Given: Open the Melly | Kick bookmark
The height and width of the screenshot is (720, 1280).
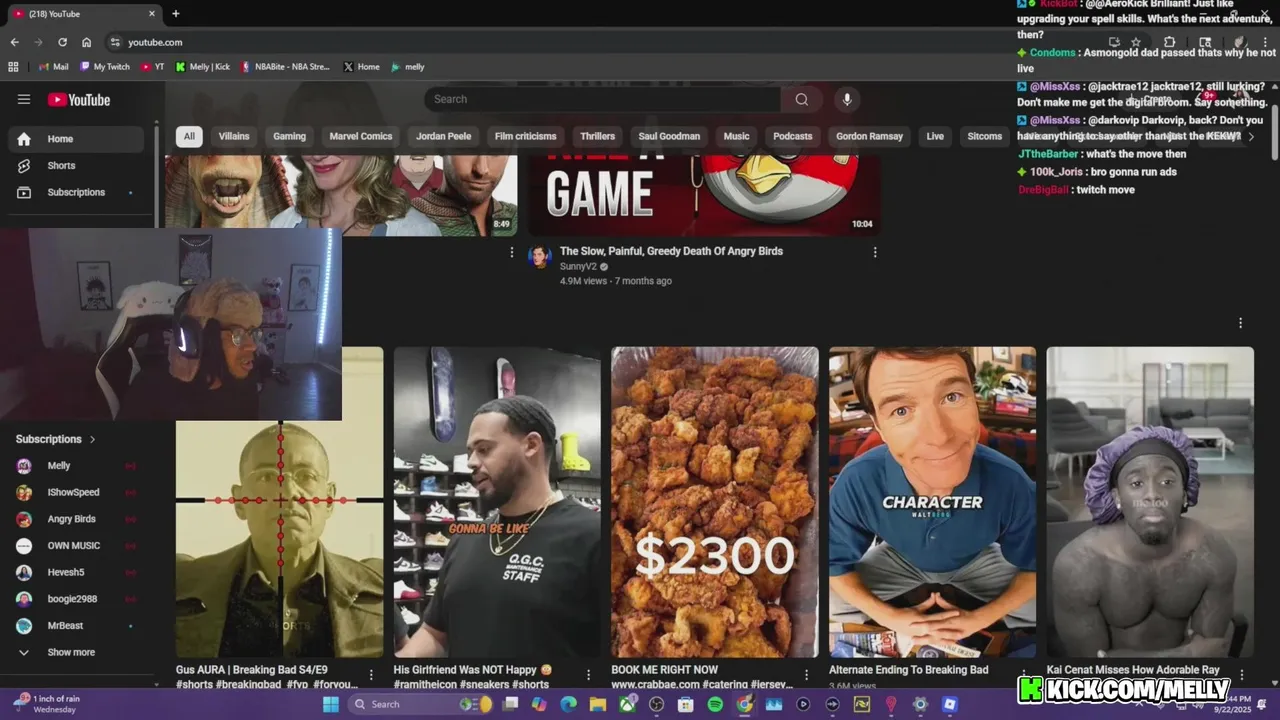Looking at the screenshot, I should [203, 67].
